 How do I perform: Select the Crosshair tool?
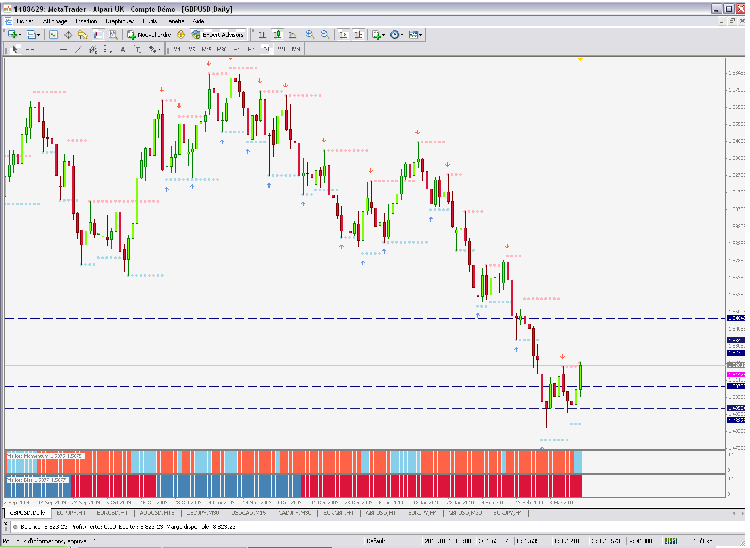click(x=30, y=49)
